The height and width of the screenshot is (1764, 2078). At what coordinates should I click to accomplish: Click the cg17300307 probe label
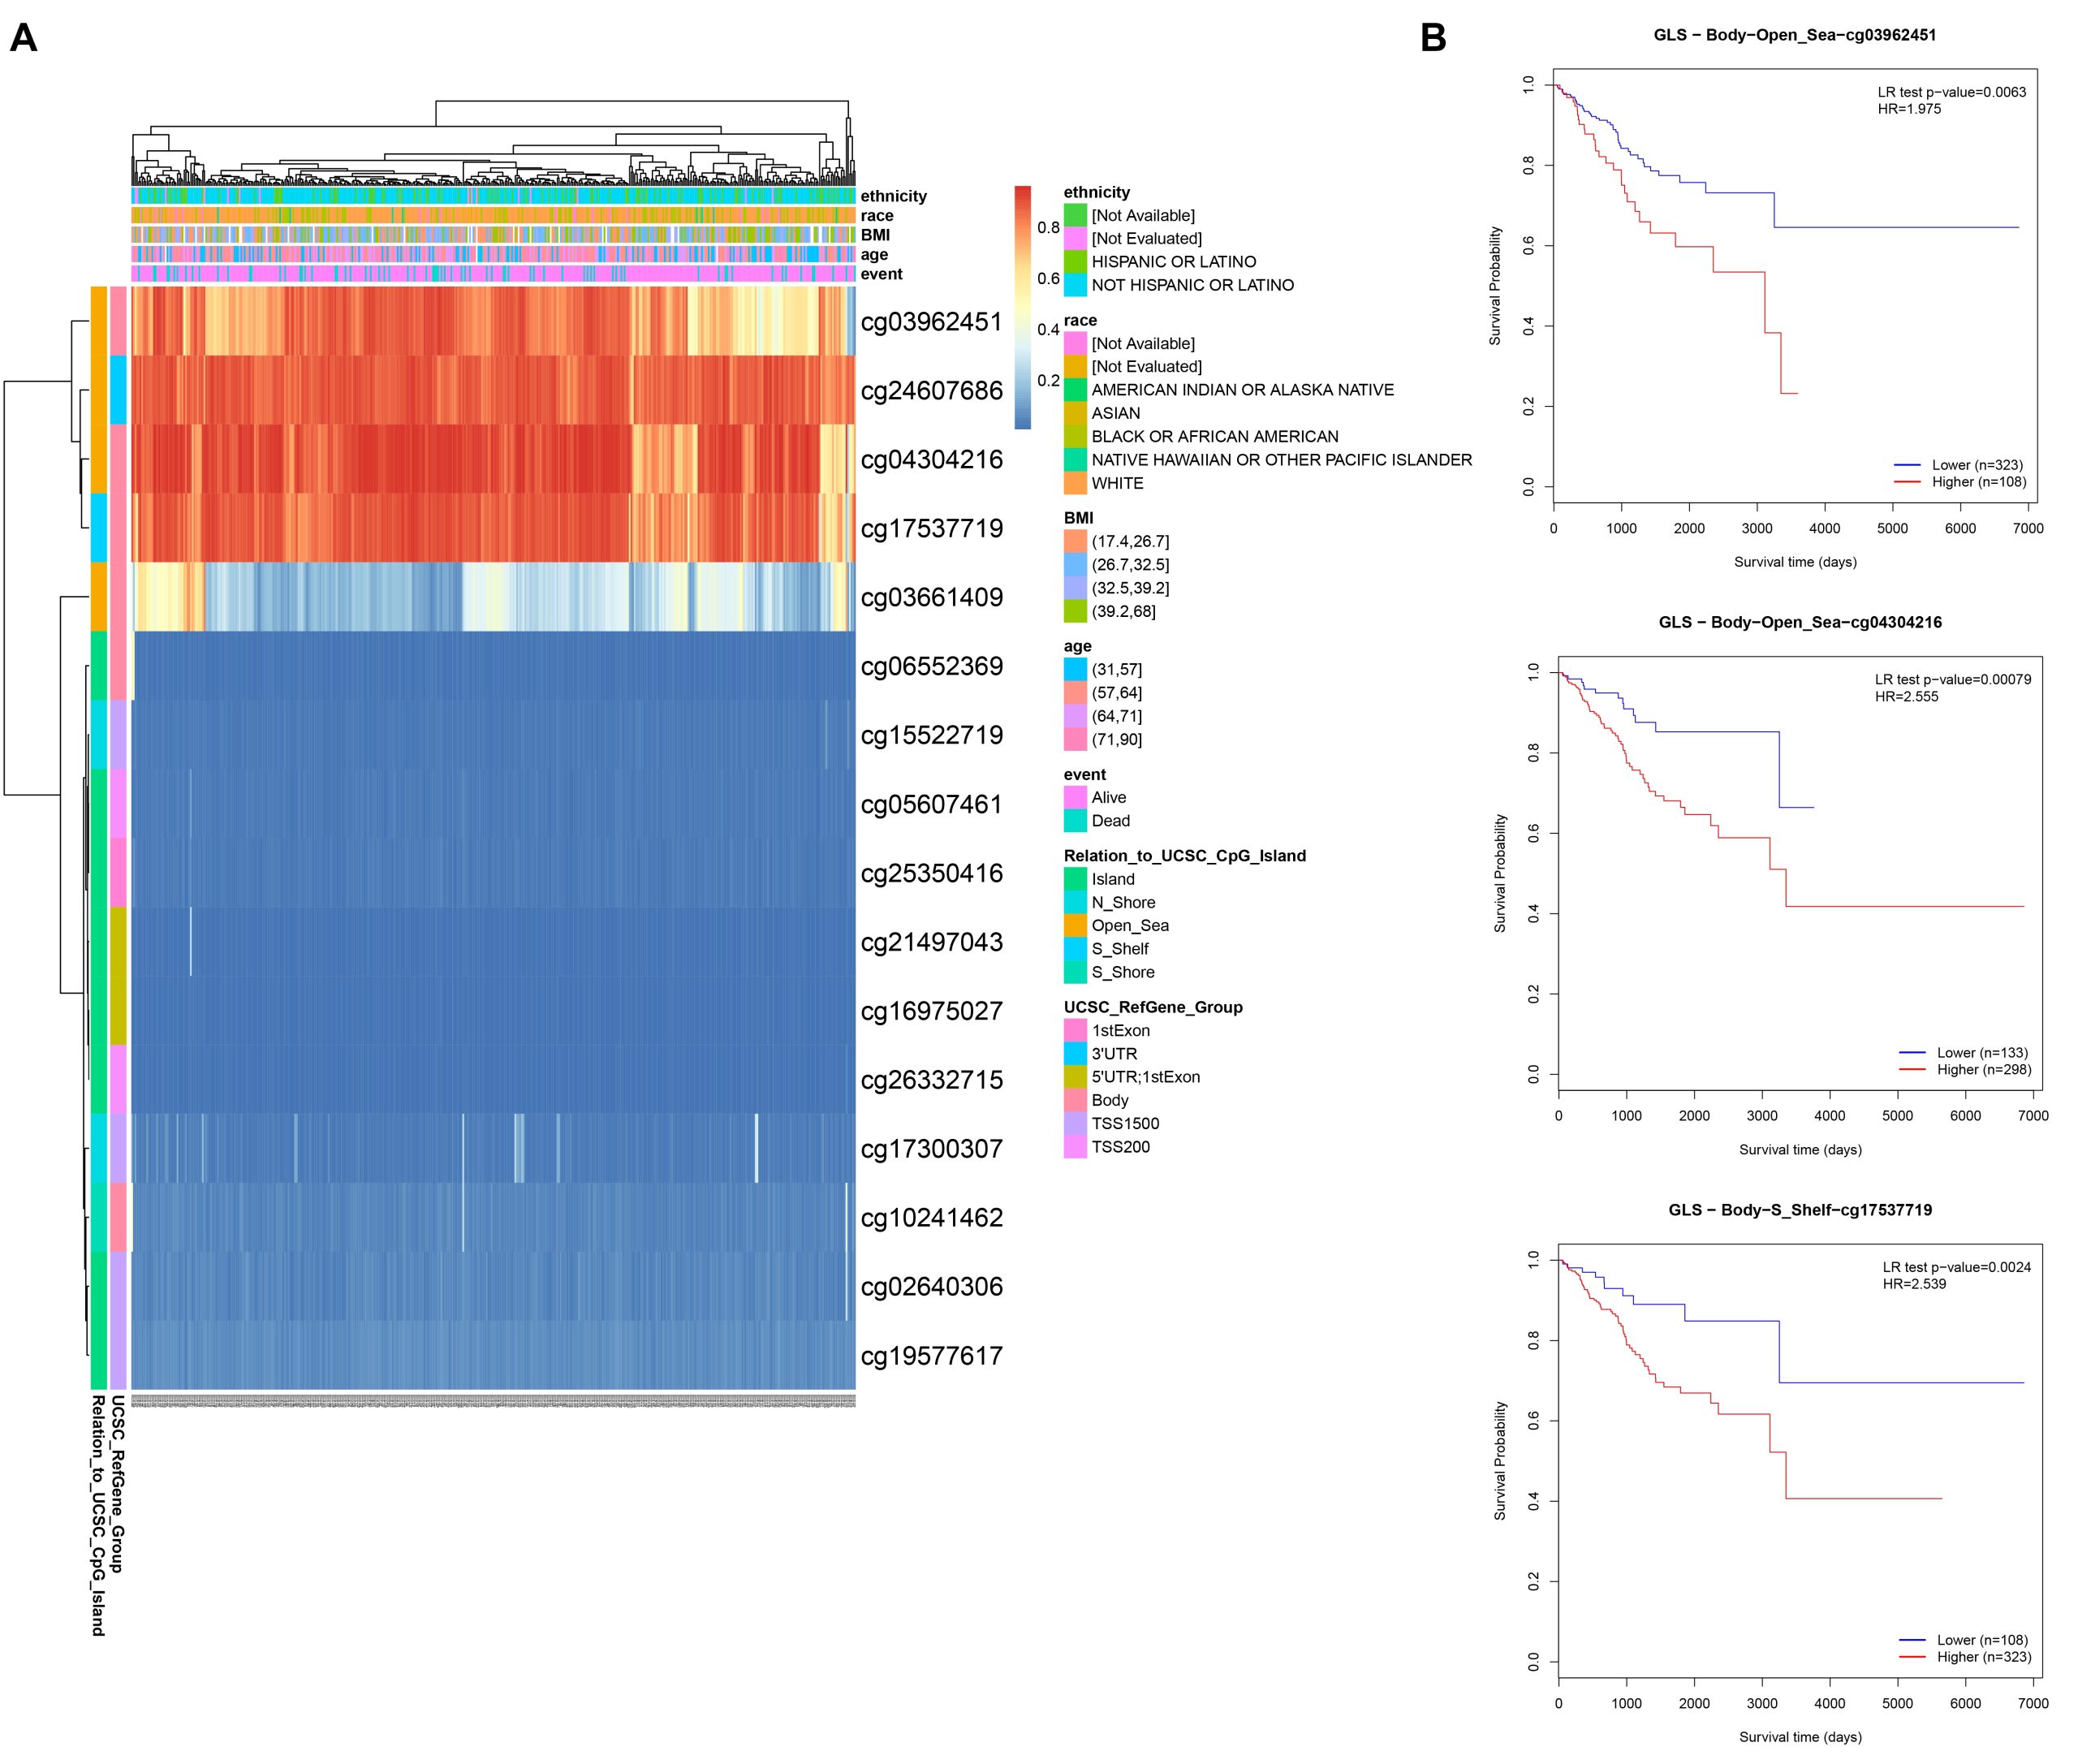coord(930,1149)
